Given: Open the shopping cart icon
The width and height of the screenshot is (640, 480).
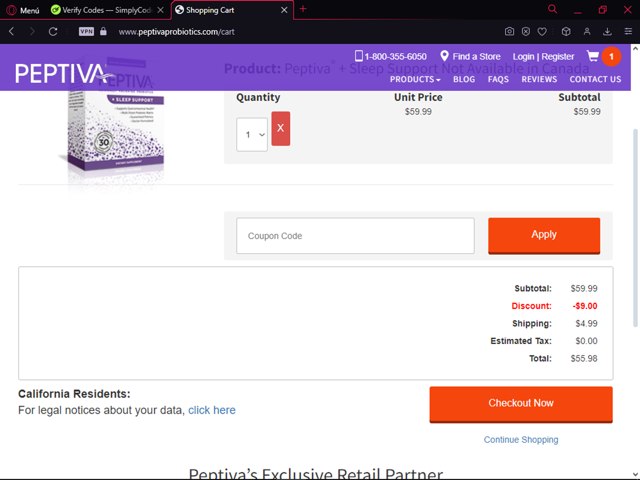Looking at the screenshot, I should coord(593,56).
